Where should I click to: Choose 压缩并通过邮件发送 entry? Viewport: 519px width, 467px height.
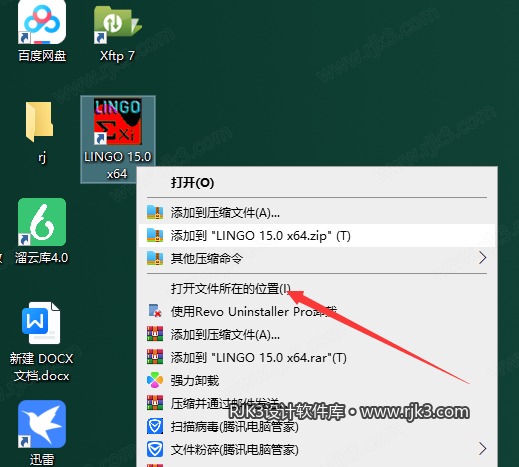tap(317, 403)
